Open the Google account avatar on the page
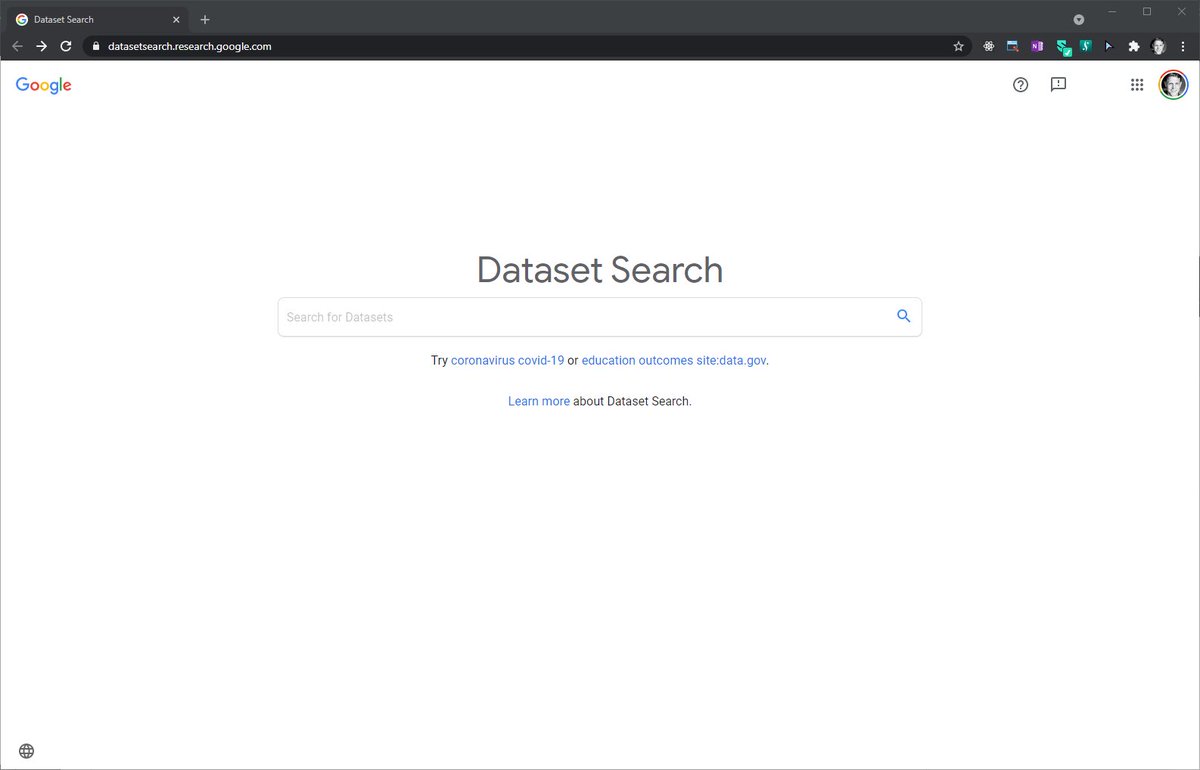This screenshot has height=770, width=1200. [x=1173, y=85]
